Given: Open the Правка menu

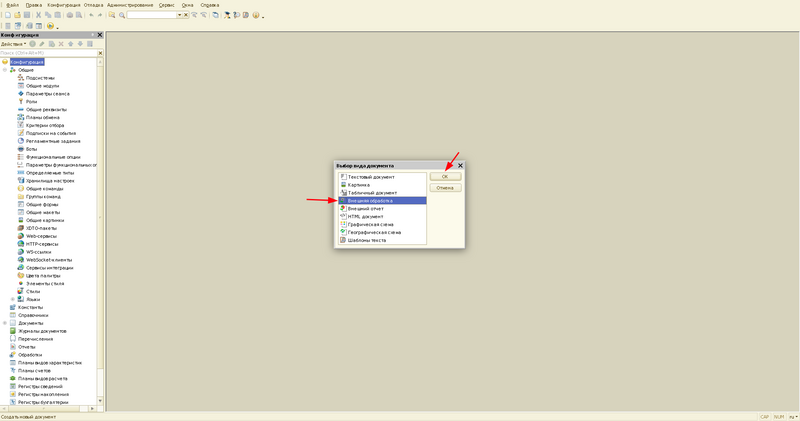Looking at the screenshot, I should (34, 5).
